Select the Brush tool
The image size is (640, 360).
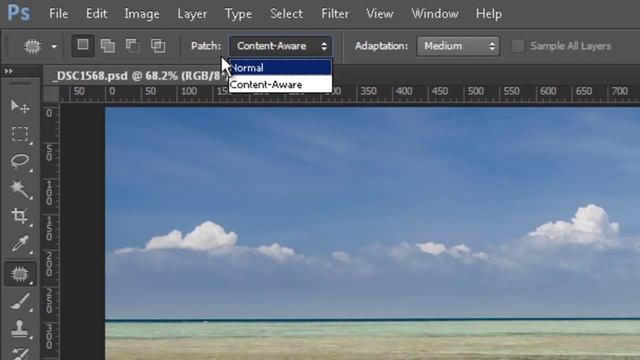pyautogui.click(x=20, y=302)
